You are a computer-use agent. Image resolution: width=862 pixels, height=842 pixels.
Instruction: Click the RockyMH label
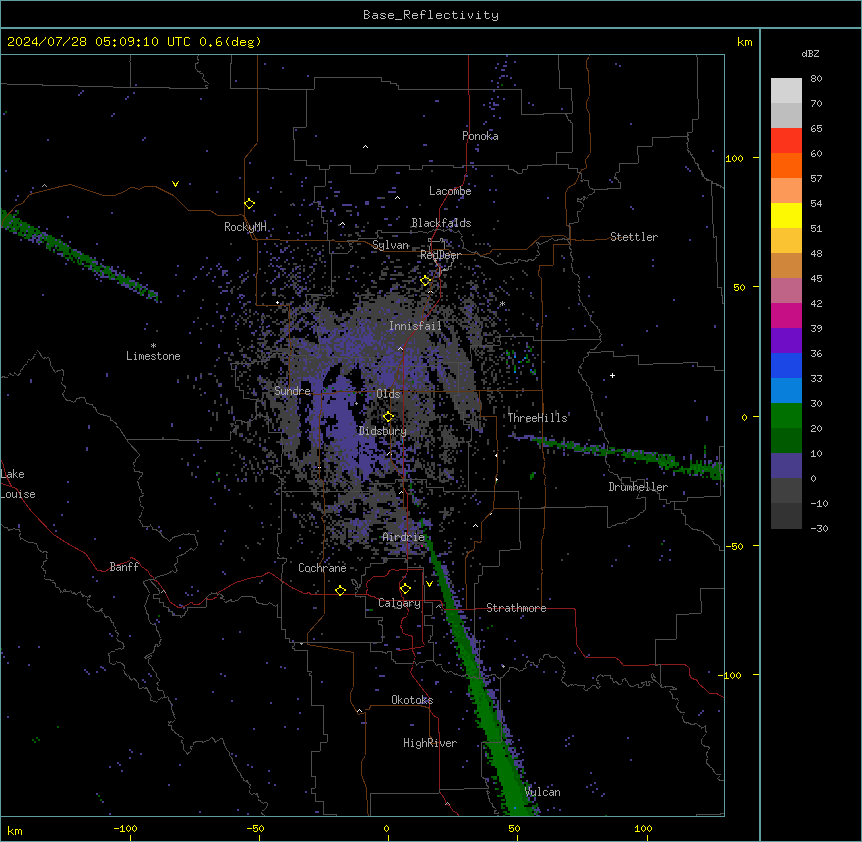(245, 227)
